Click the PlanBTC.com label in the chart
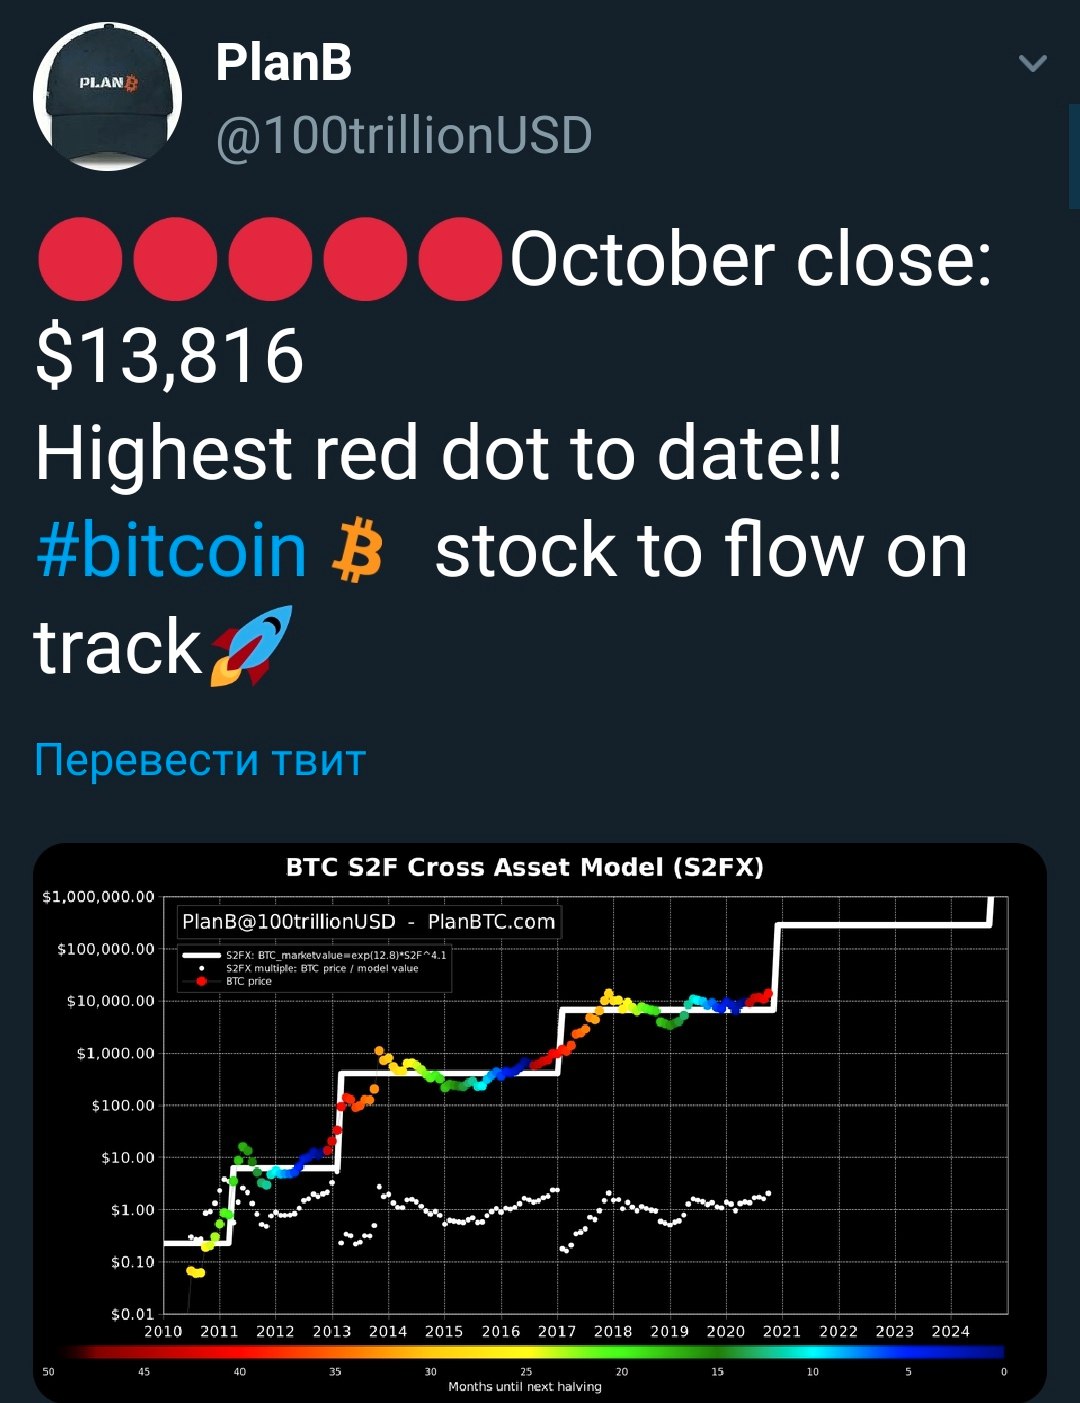 (x=491, y=922)
